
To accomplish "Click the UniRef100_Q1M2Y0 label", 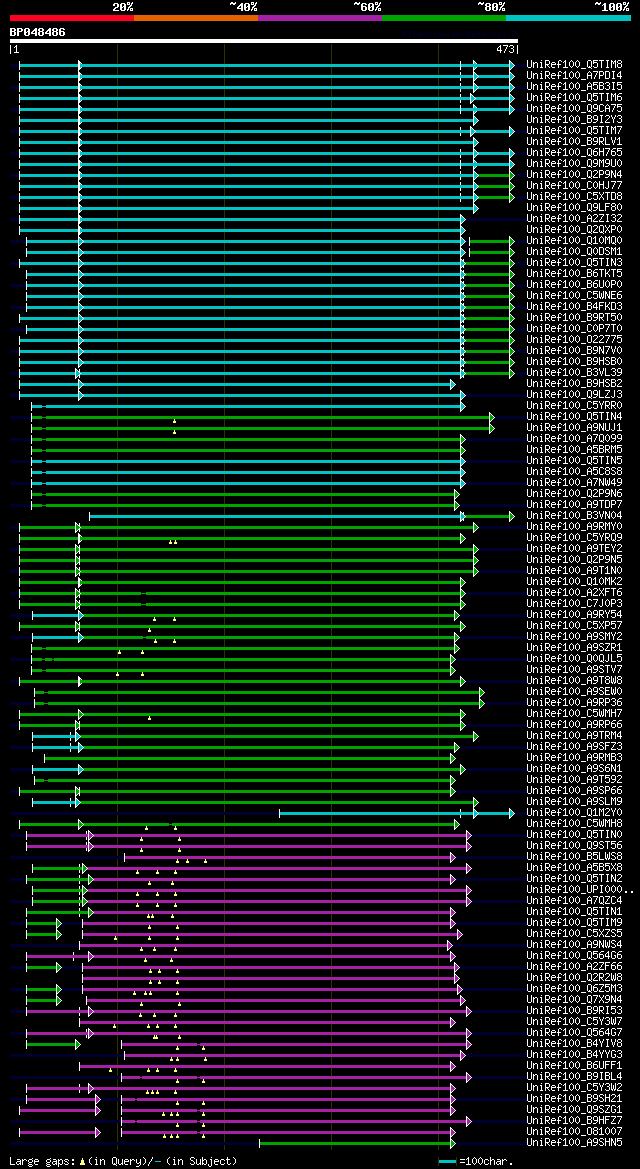I will 574,812.
